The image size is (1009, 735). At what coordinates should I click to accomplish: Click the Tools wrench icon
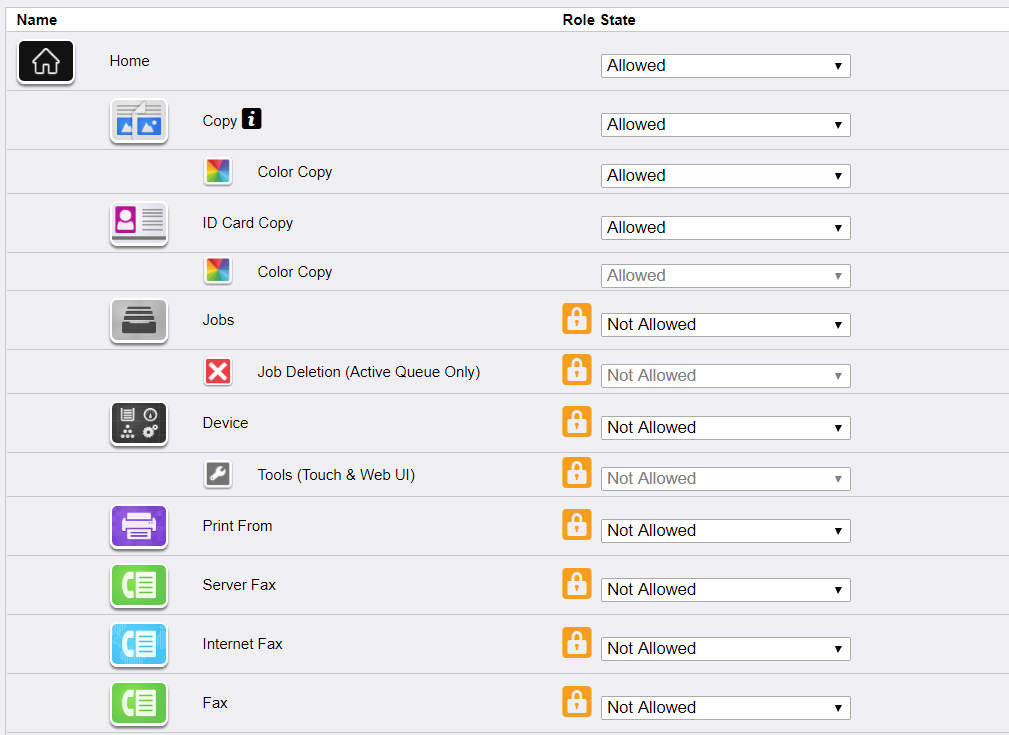(218, 475)
